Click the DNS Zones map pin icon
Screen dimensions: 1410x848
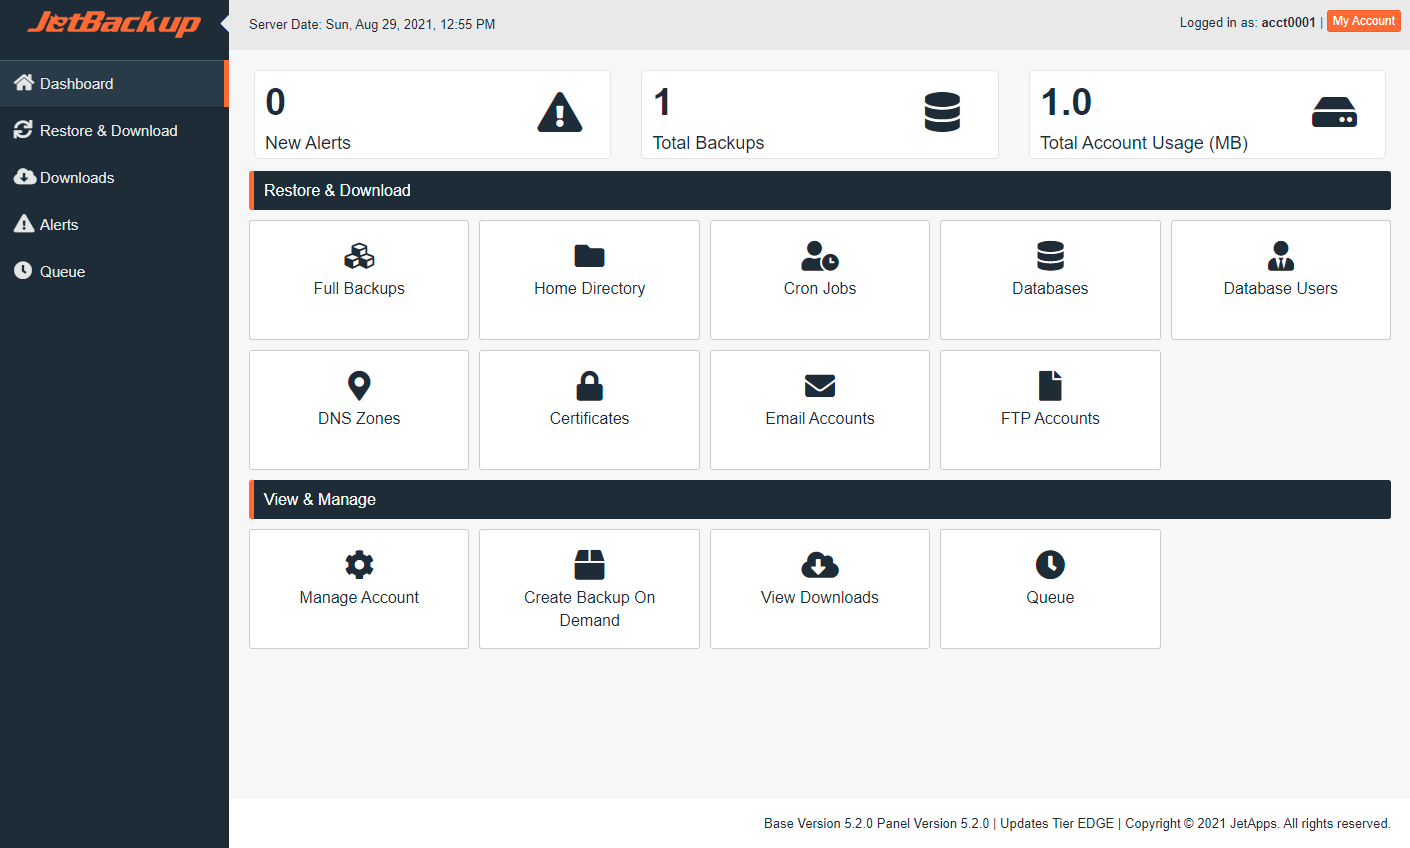359,386
